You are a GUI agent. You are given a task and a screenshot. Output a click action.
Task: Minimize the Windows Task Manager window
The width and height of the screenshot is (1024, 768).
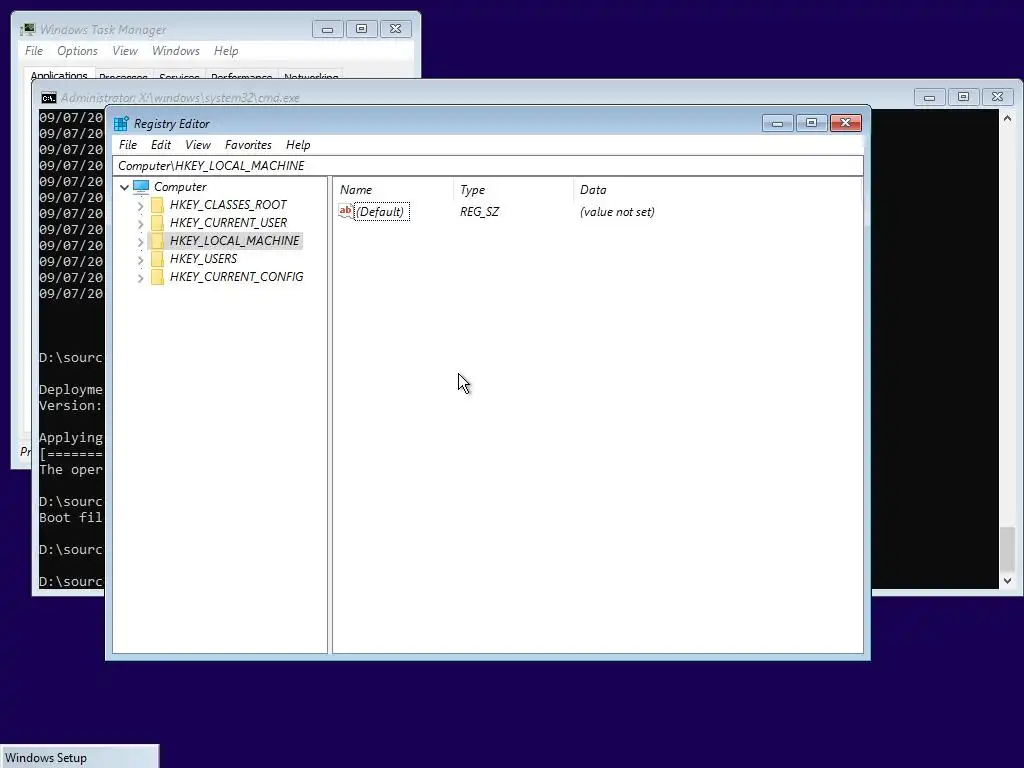tap(328, 29)
